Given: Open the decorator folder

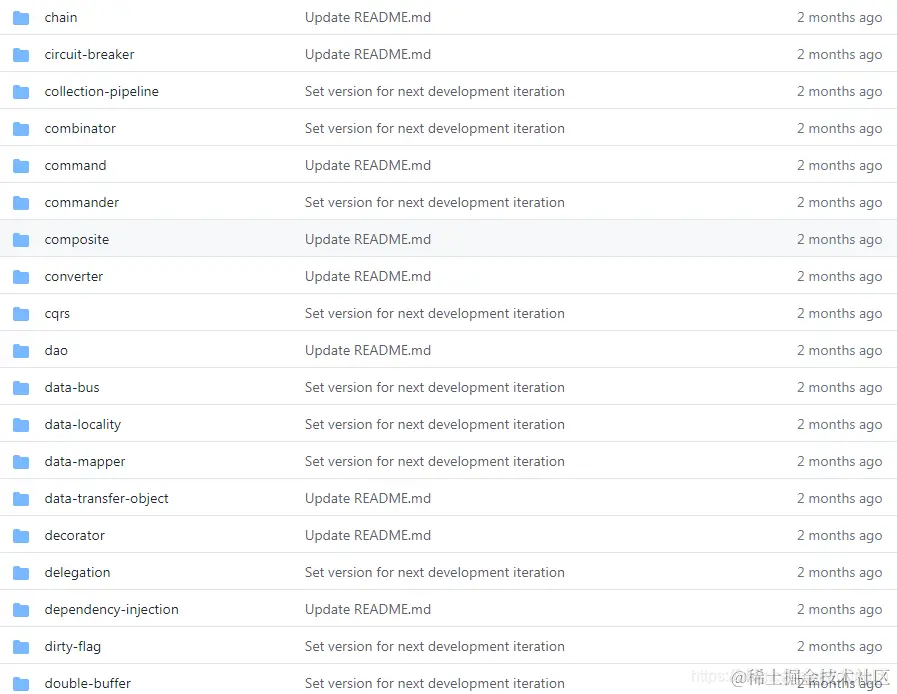Looking at the screenshot, I should pos(75,536).
